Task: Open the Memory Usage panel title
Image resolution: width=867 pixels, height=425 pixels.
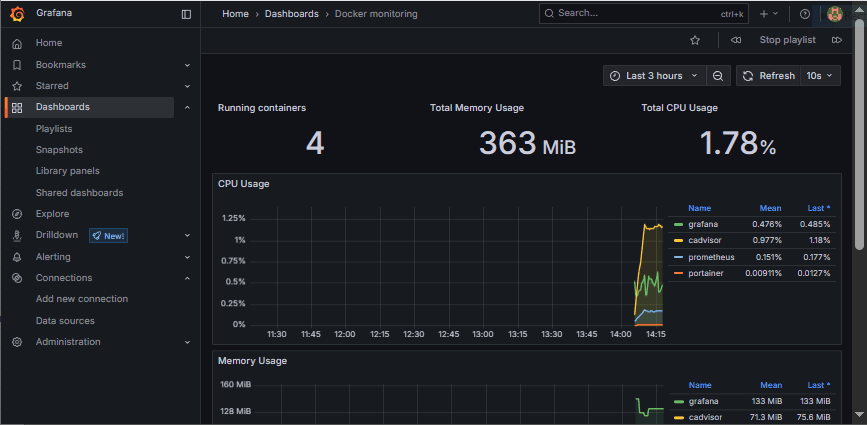Action: point(252,361)
